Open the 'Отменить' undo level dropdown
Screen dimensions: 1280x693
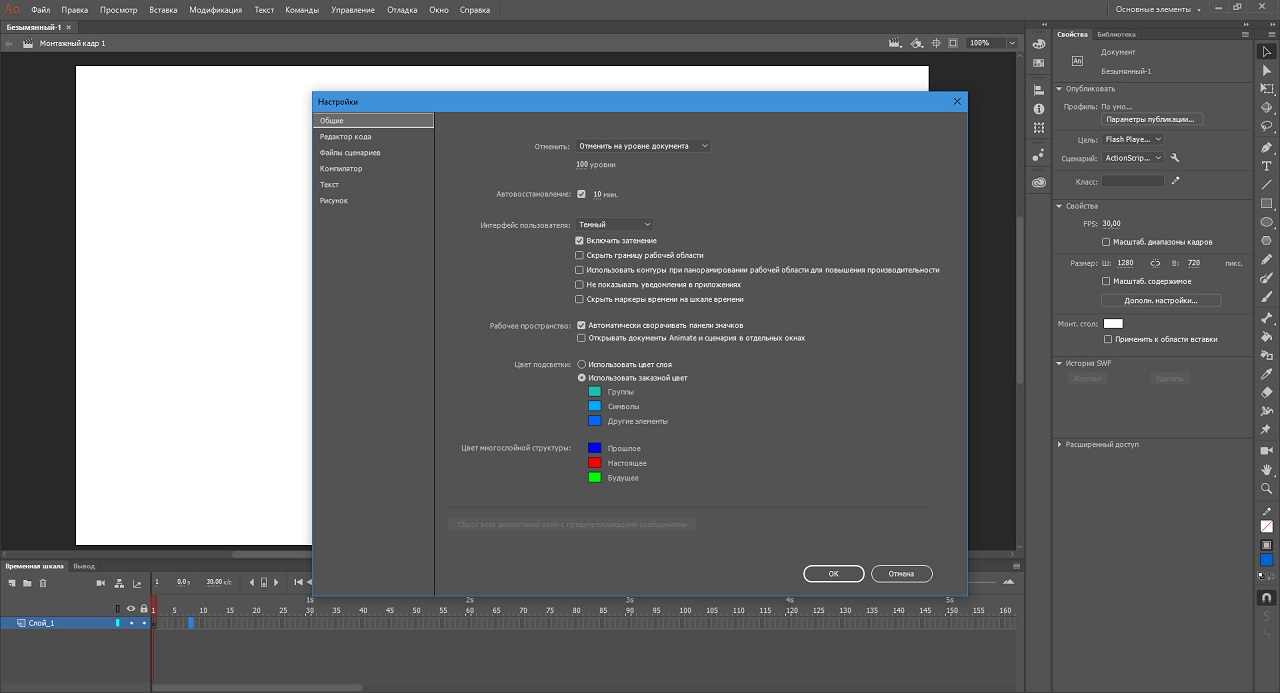pos(643,146)
